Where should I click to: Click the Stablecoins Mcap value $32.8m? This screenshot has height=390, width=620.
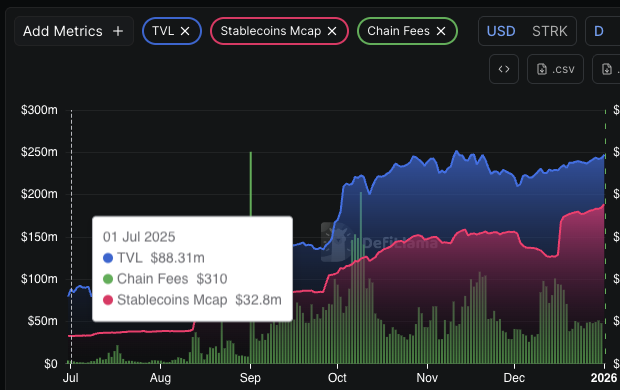click(258, 300)
